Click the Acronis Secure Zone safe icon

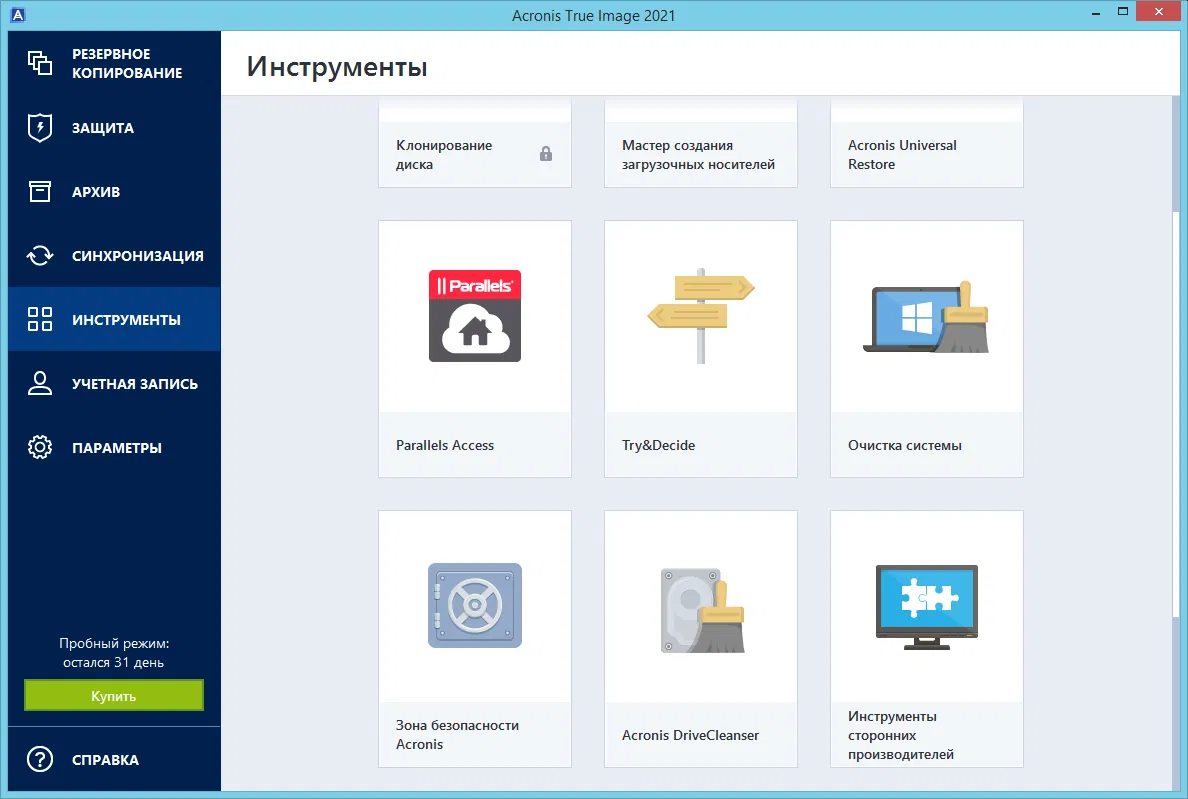click(475, 605)
